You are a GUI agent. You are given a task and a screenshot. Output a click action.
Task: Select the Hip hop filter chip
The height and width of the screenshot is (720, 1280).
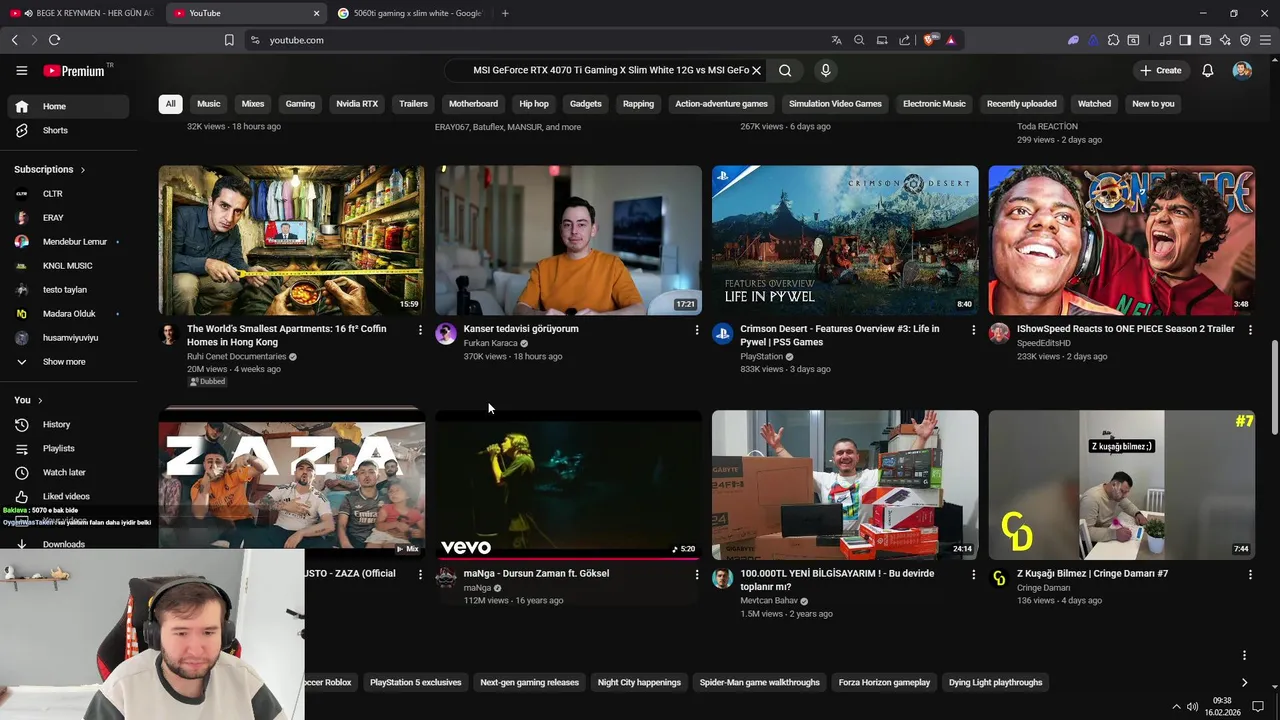click(534, 104)
